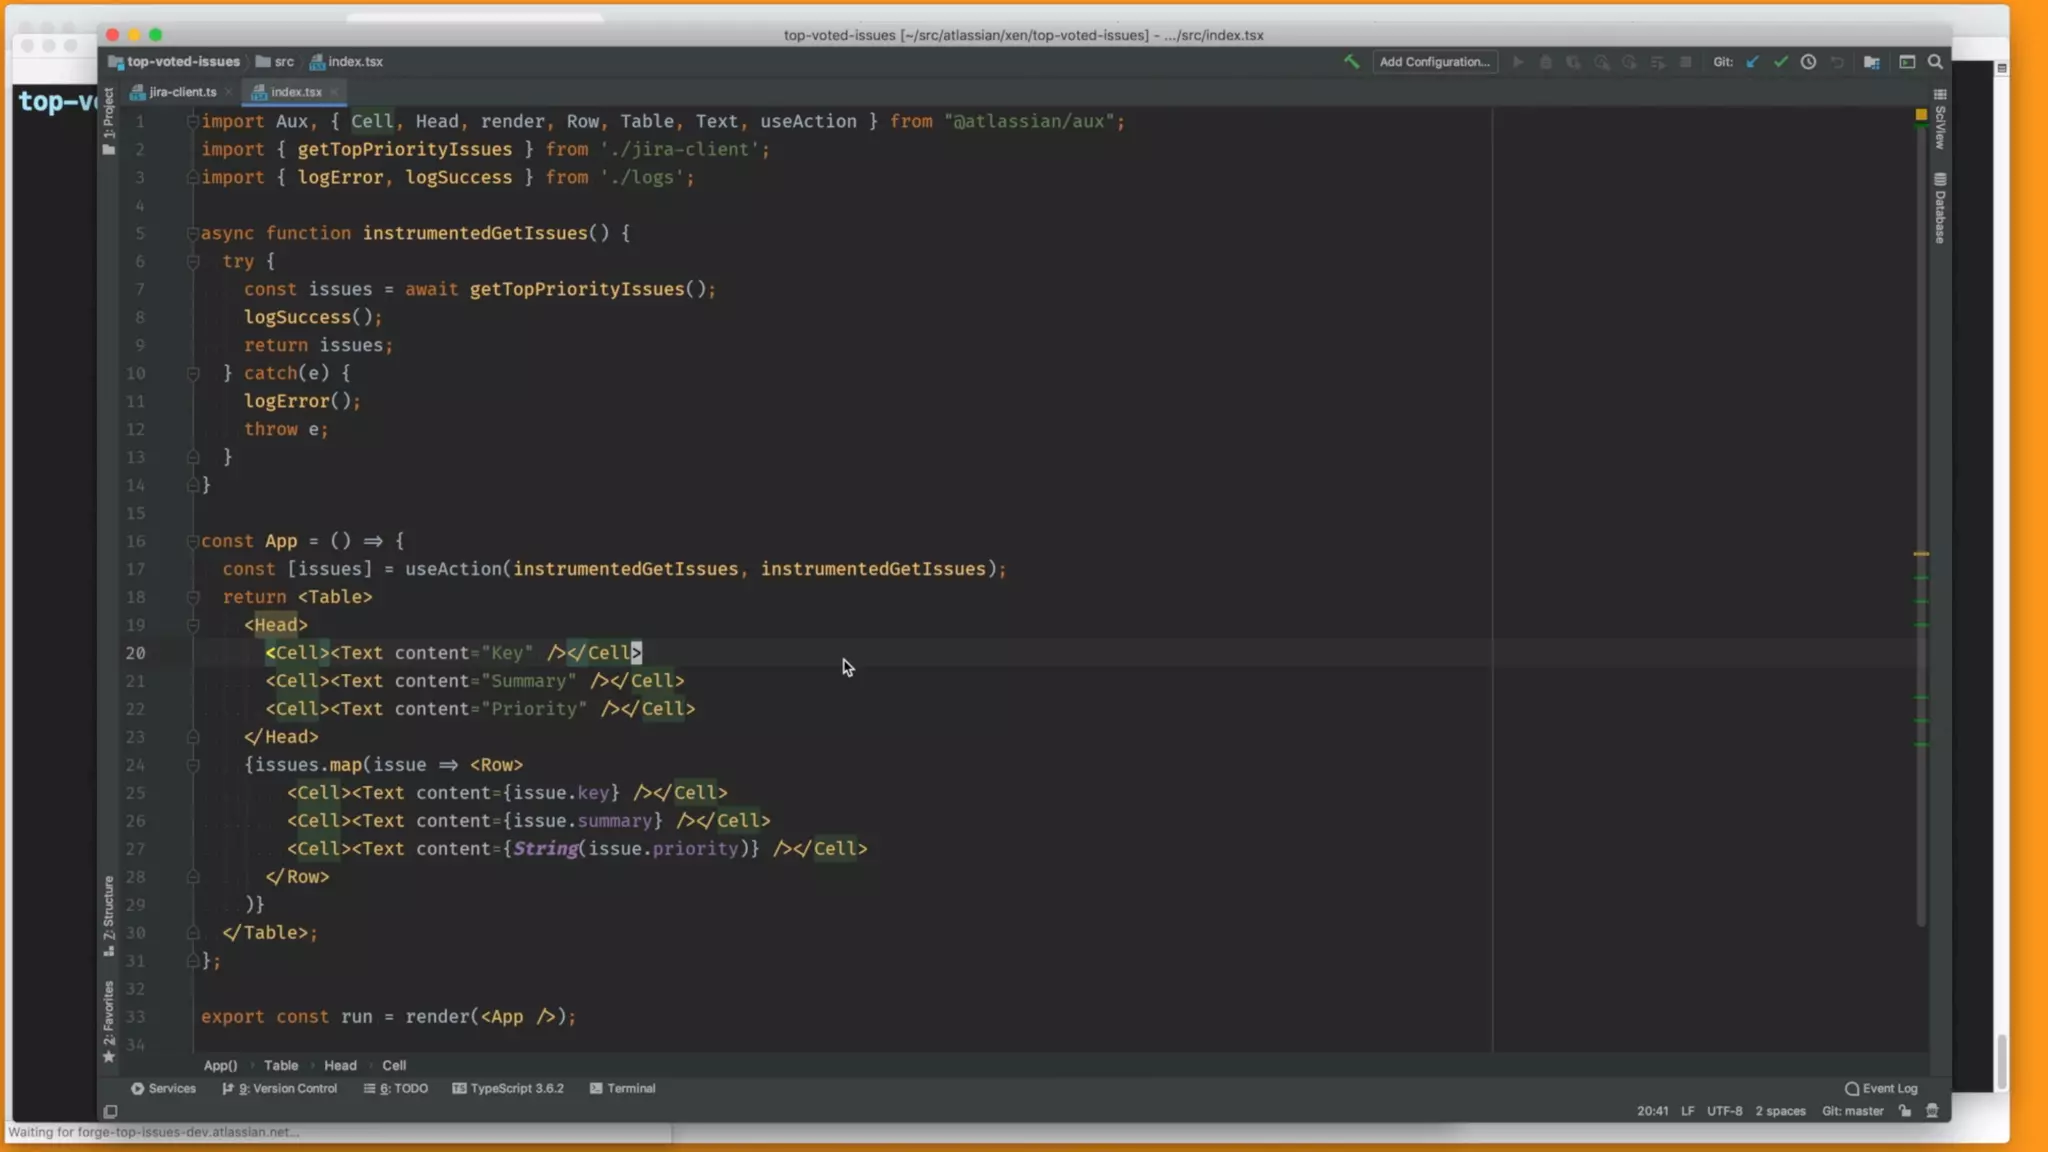Toggle the read-only lock icon
Image resolution: width=2048 pixels, height=1152 pixels.
pyautogui.click(x=1905, y=1111)
